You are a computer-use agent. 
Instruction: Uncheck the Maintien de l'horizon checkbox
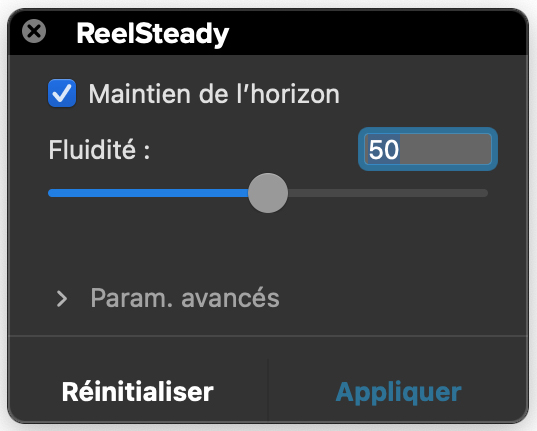coord(62,93)
